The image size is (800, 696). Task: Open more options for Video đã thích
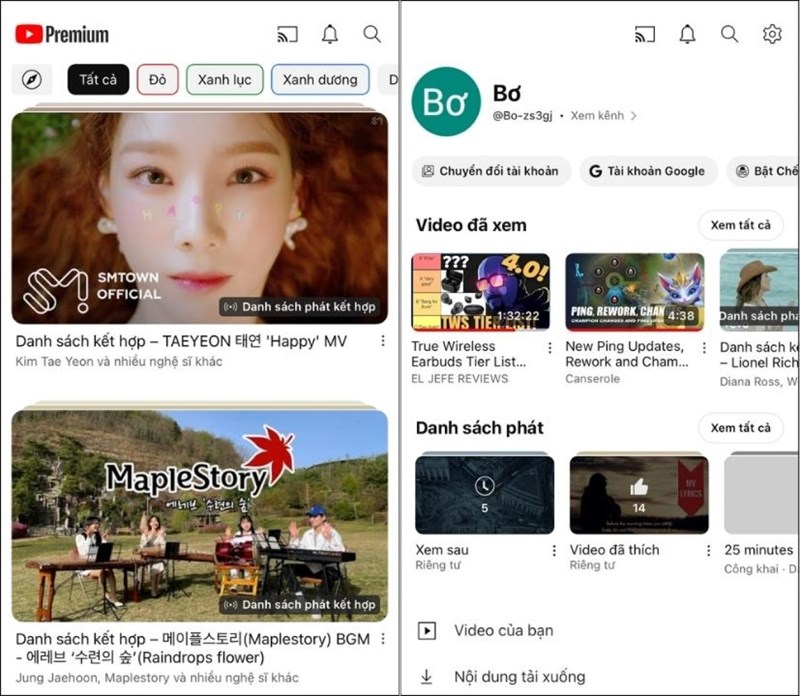pyautogui.click(x=708, y=551)
